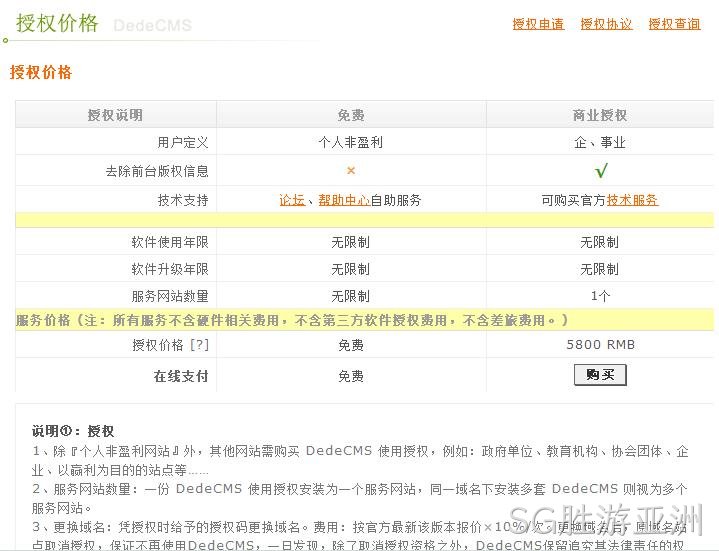Screen dimensions: 719x551
Task: Open the 授权查询 link
Action: point(674,24)
